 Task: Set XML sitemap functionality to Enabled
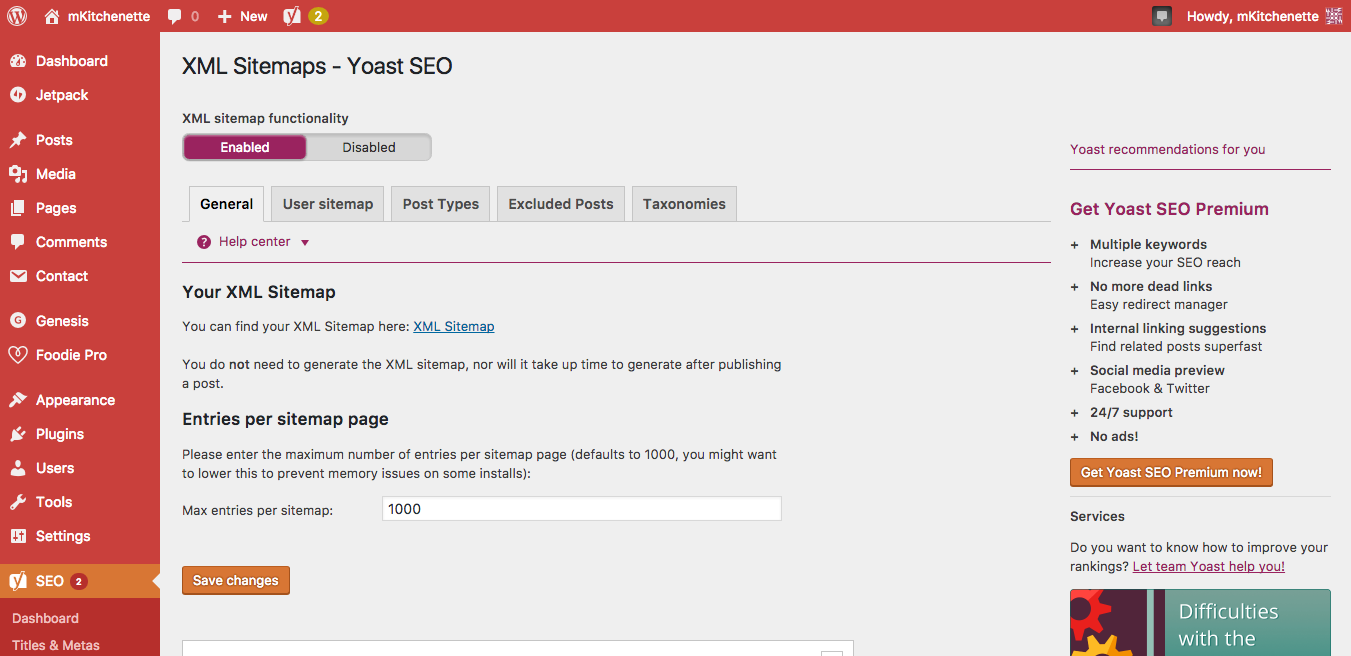tap(245, 147)
